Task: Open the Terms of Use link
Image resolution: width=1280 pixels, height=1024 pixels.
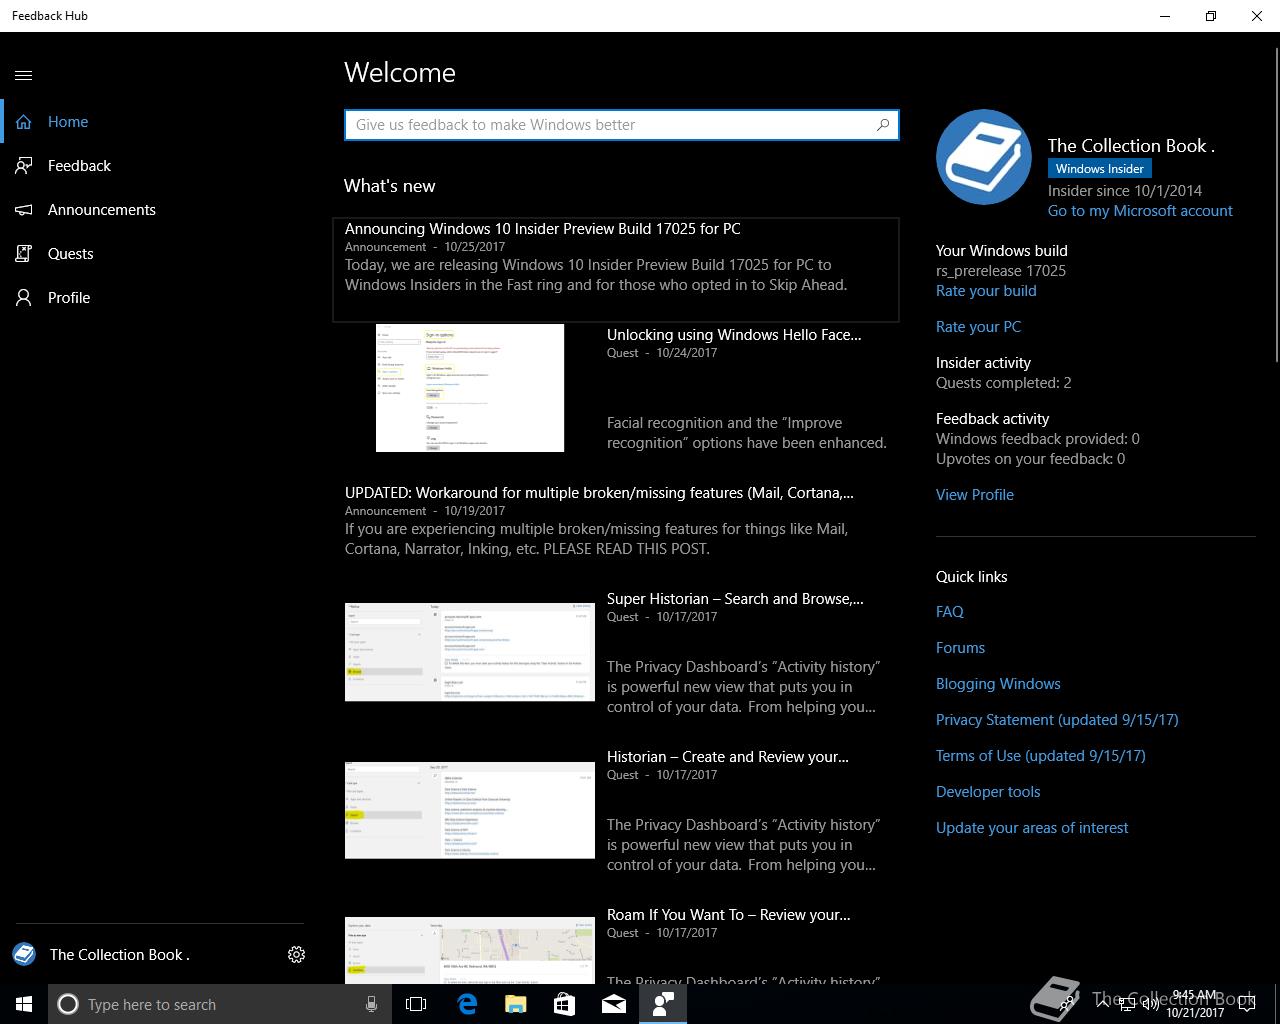Action: coord(1041,756)
